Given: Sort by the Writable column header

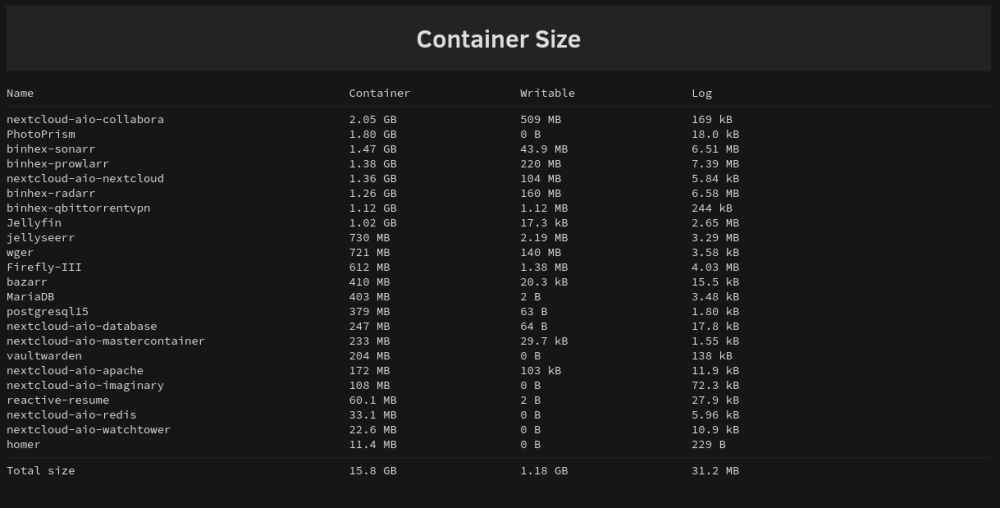Looking at the screenshot, I should (x=547, y=93).
